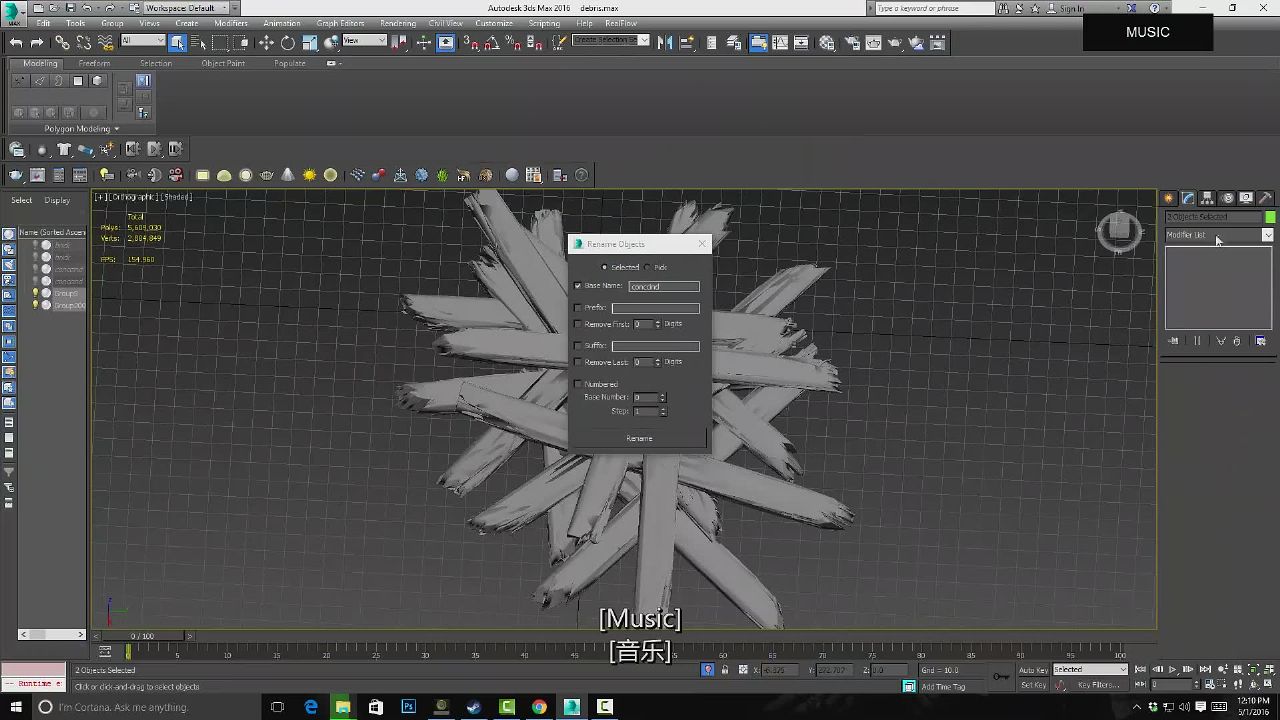Click the Redo arrow in main toolbar

click(x=37, y=42)
